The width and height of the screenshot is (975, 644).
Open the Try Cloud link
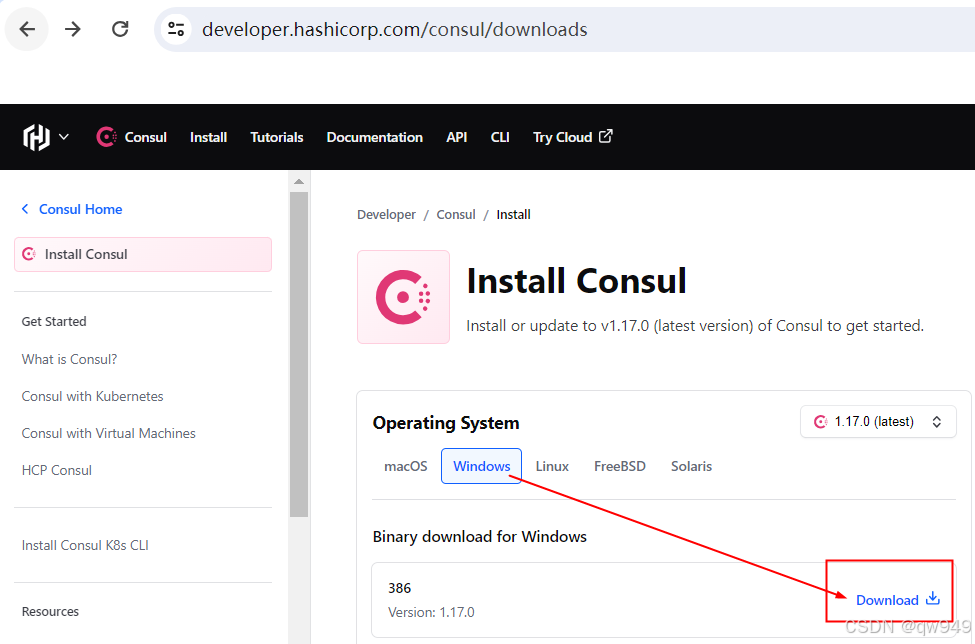573,137
